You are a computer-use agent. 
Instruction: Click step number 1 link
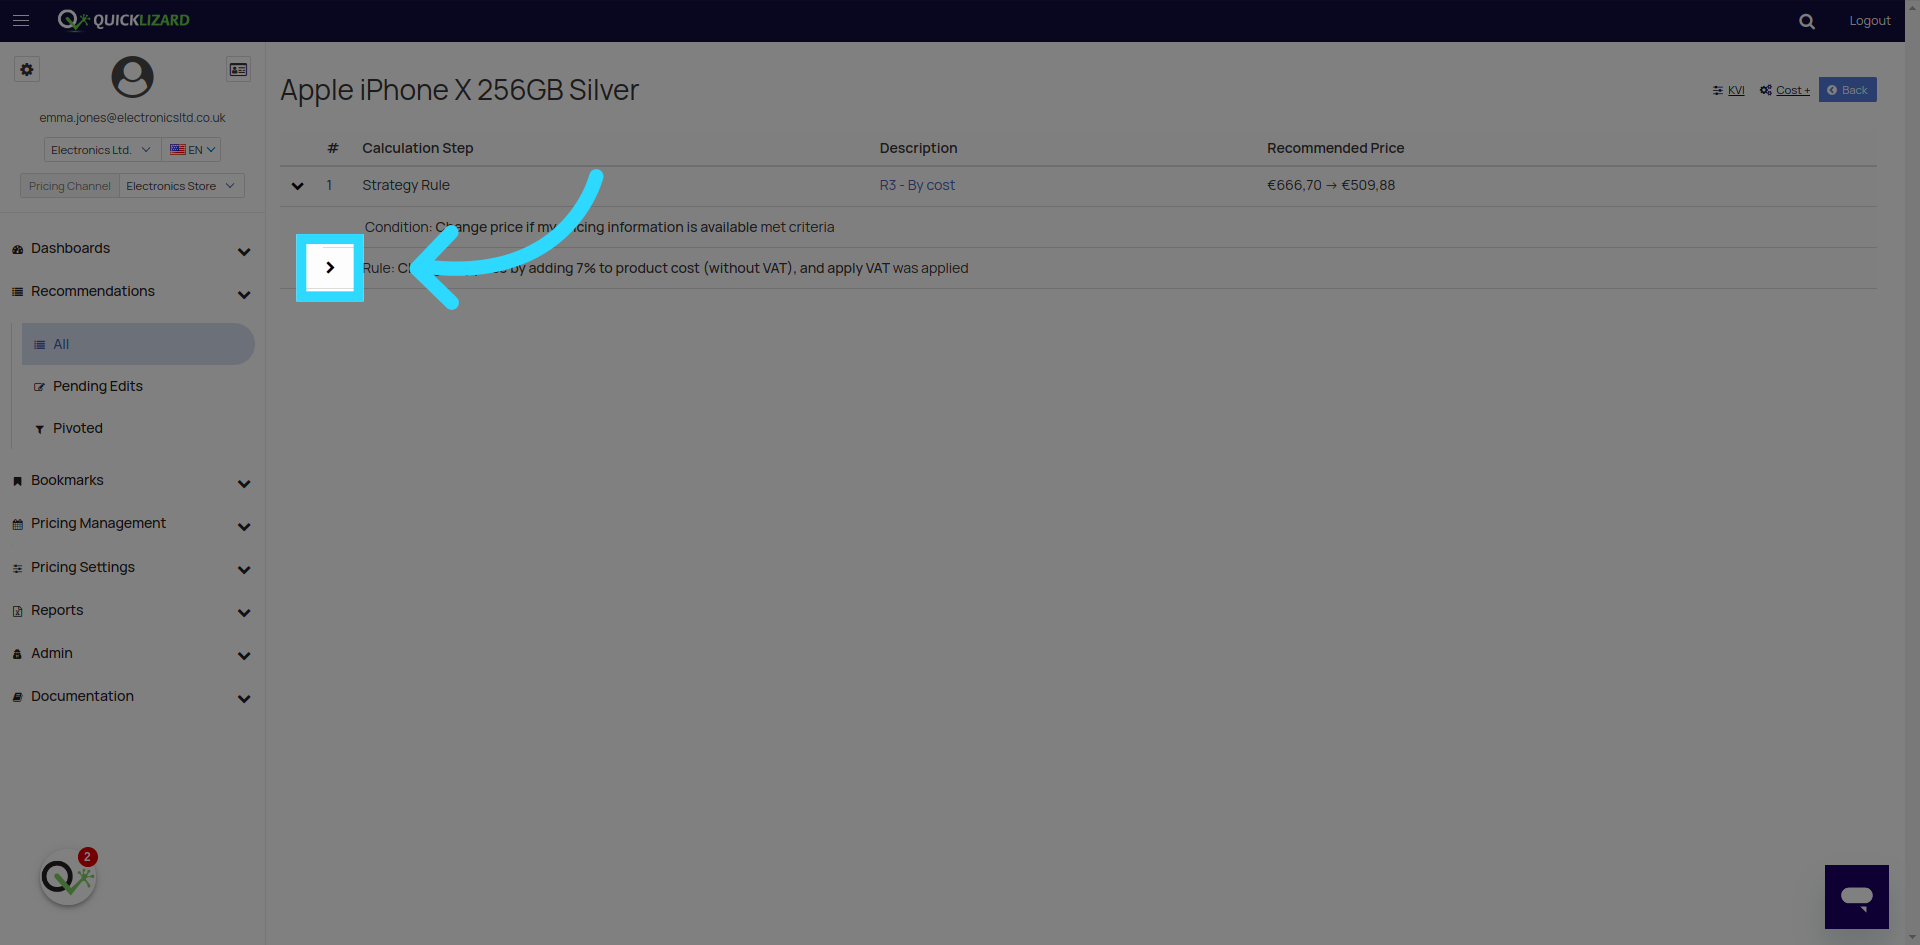pos(329,185)
